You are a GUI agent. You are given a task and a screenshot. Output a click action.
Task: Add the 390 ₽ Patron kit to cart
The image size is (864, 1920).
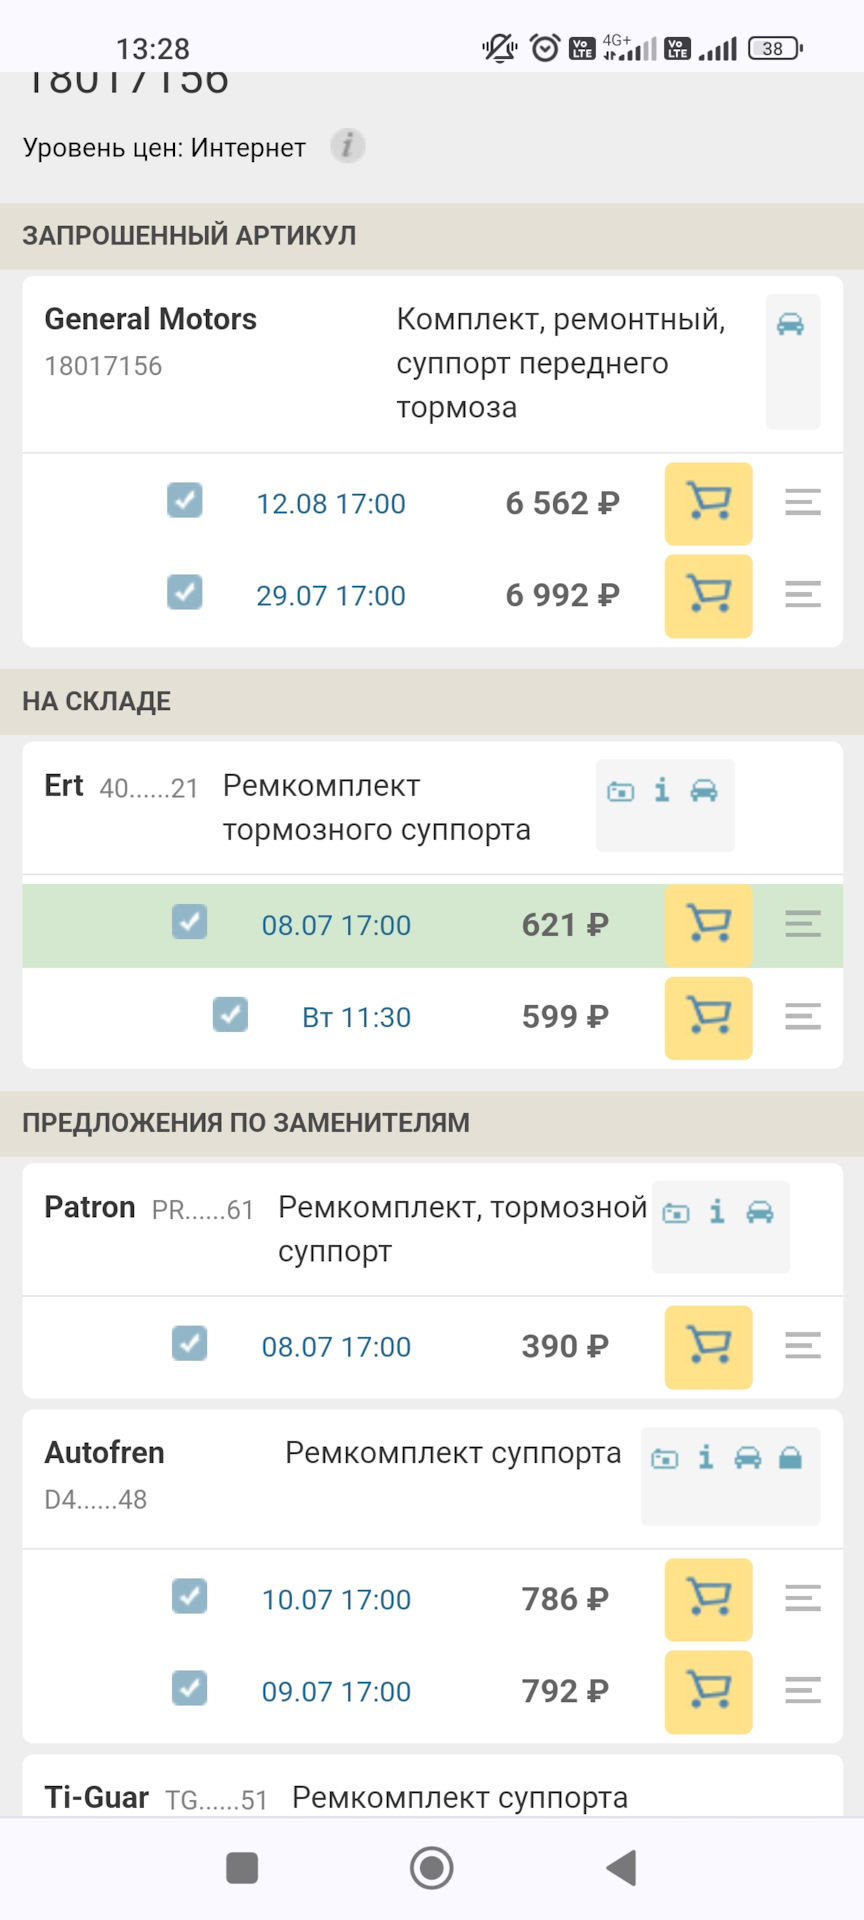pos(708,1346)
